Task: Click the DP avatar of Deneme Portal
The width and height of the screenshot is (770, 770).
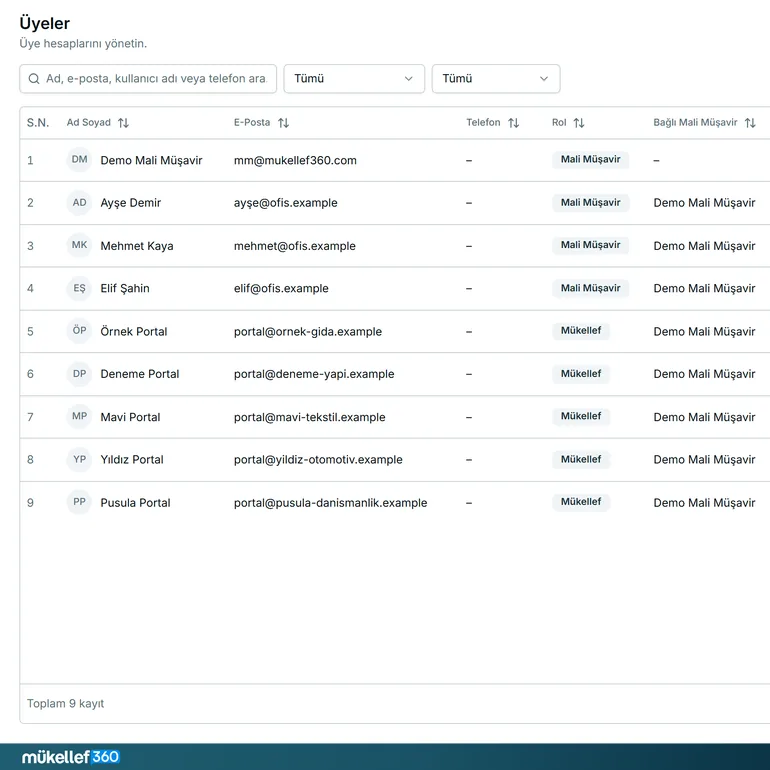Action: point(79,374)
